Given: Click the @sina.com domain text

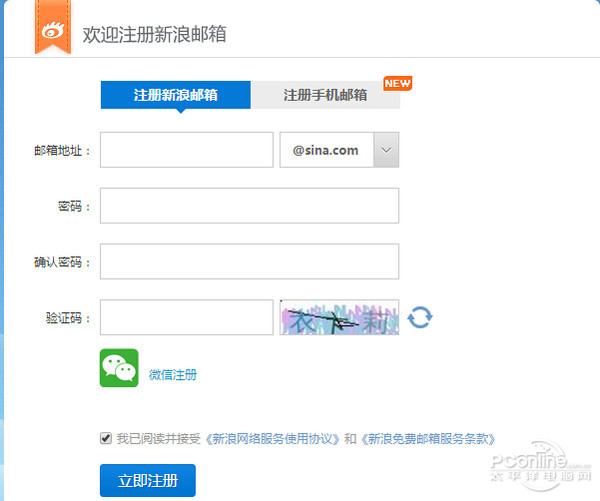Looking at the screenshot, I should [x=326, y=150].
